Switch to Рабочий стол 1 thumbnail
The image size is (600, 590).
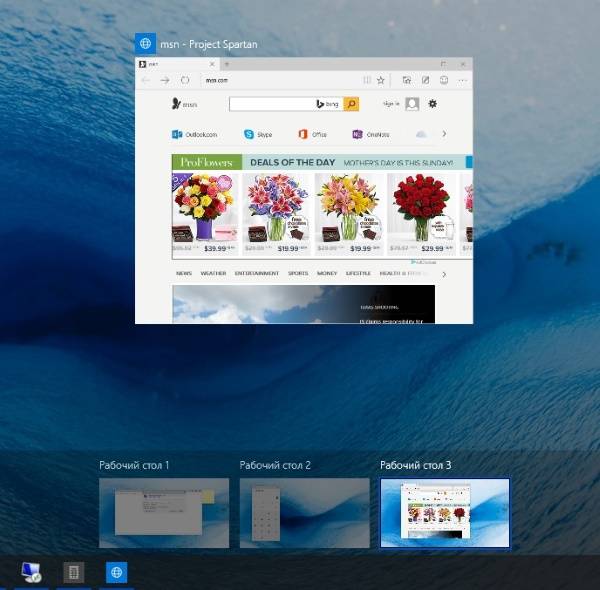(x=164, y=513)
